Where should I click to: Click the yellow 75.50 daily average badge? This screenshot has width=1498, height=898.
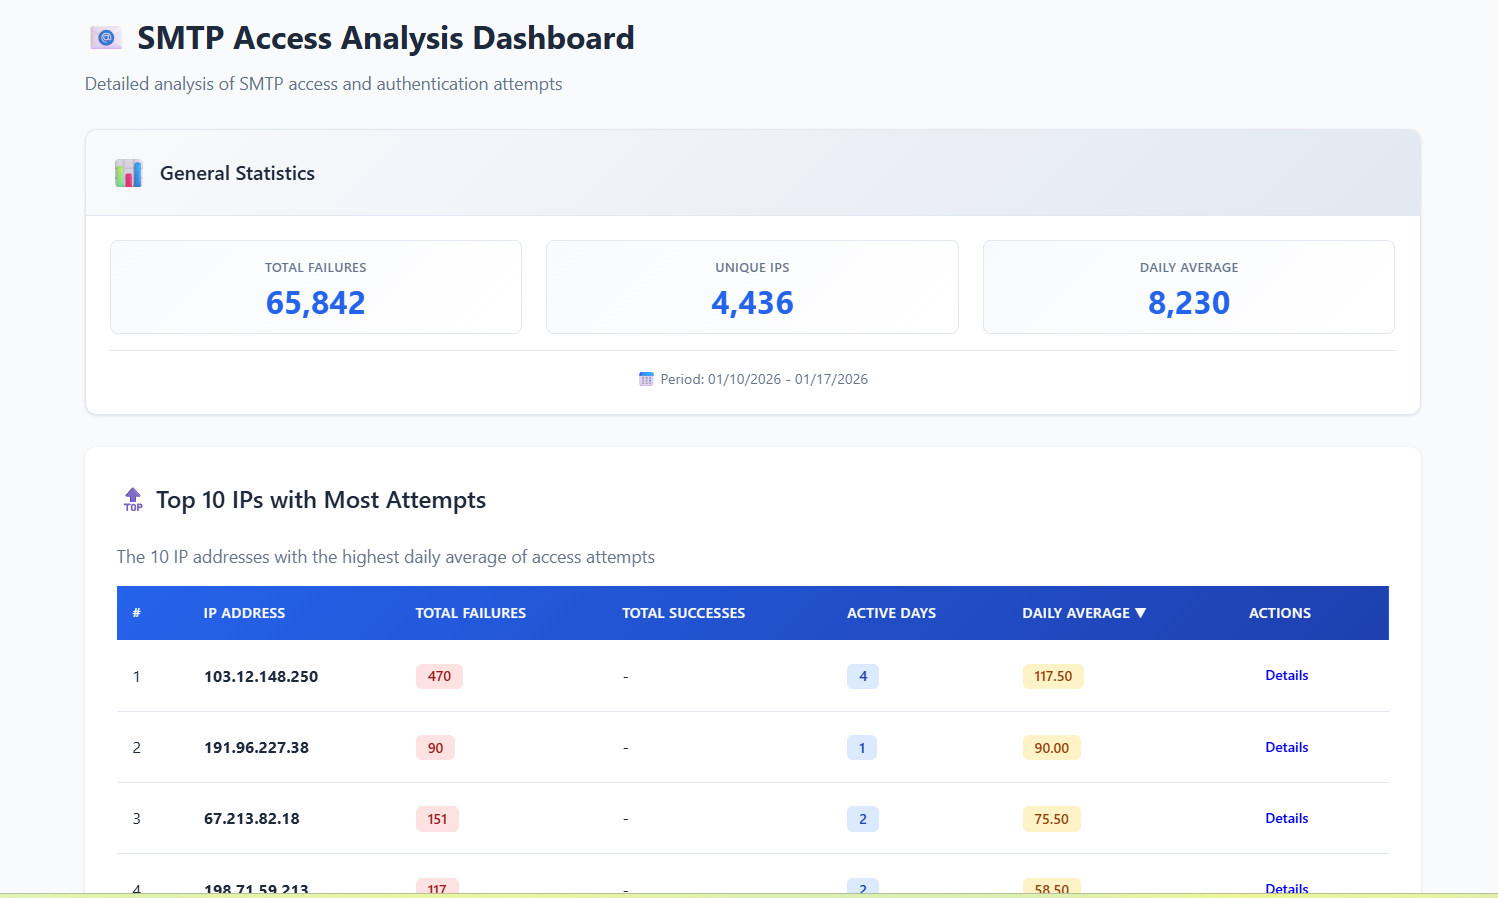click(x=1051, y=819)
